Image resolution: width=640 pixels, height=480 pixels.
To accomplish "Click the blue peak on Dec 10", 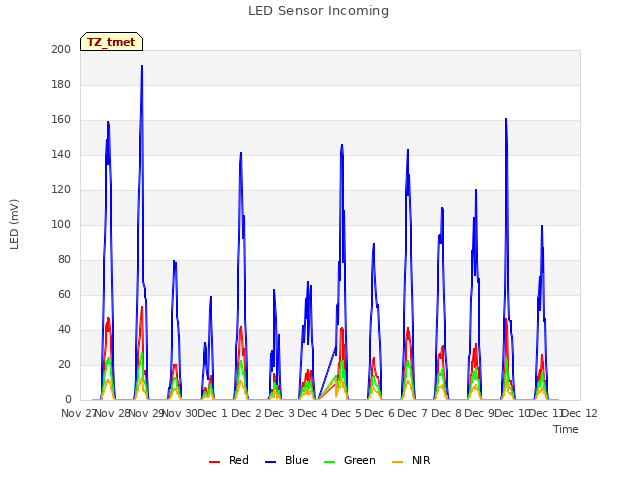I will pyautogui.click(x=506, y=119).
